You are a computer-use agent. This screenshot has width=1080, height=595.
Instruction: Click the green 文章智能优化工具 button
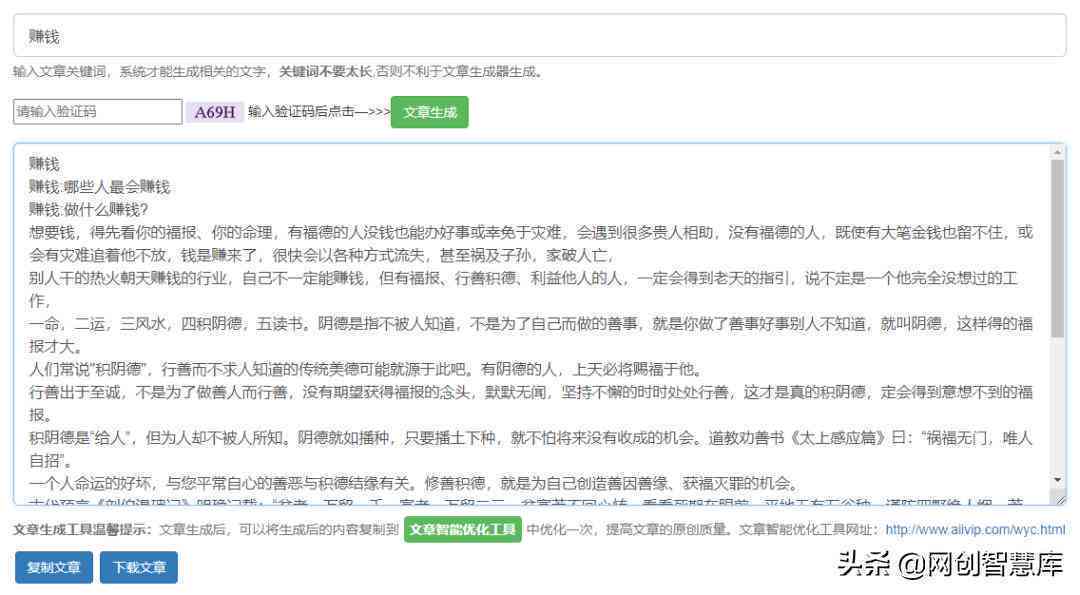tap(462, 530)
